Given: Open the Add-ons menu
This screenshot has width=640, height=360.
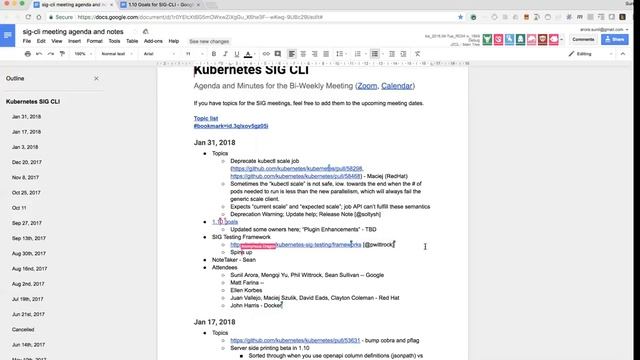Looking at the screenshot, I should click(x=153, y=41).
